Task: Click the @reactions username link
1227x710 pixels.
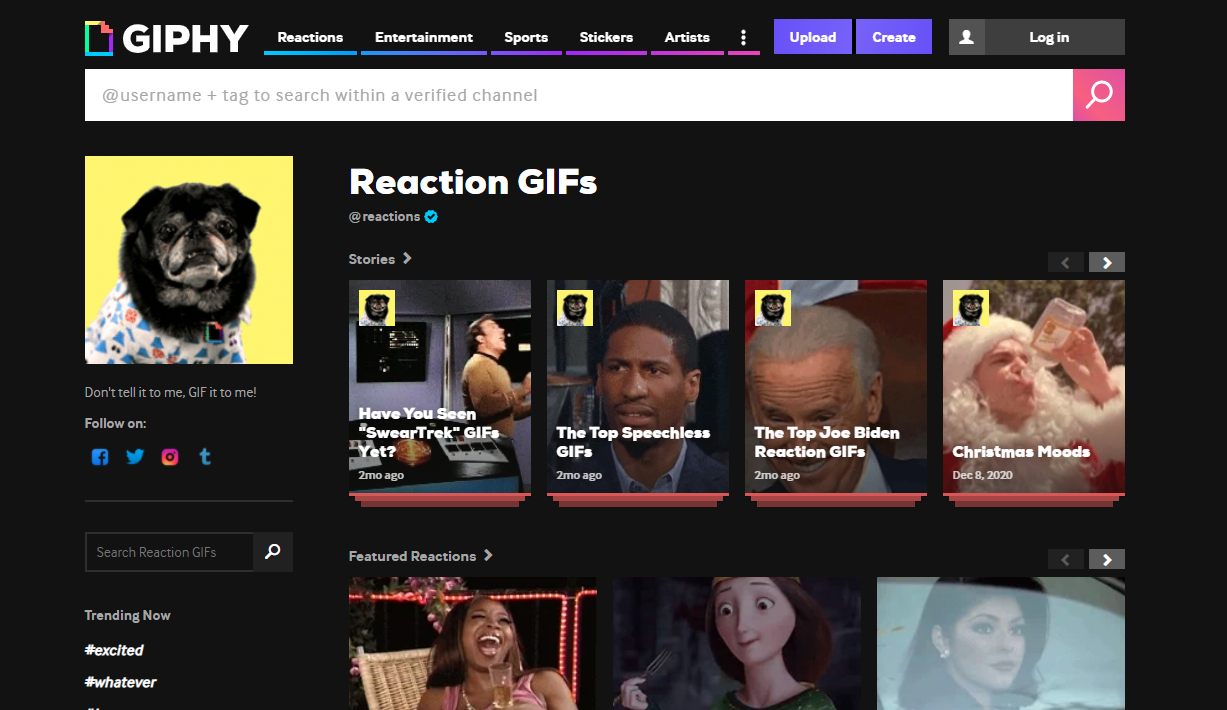Action: coord(384,216)
